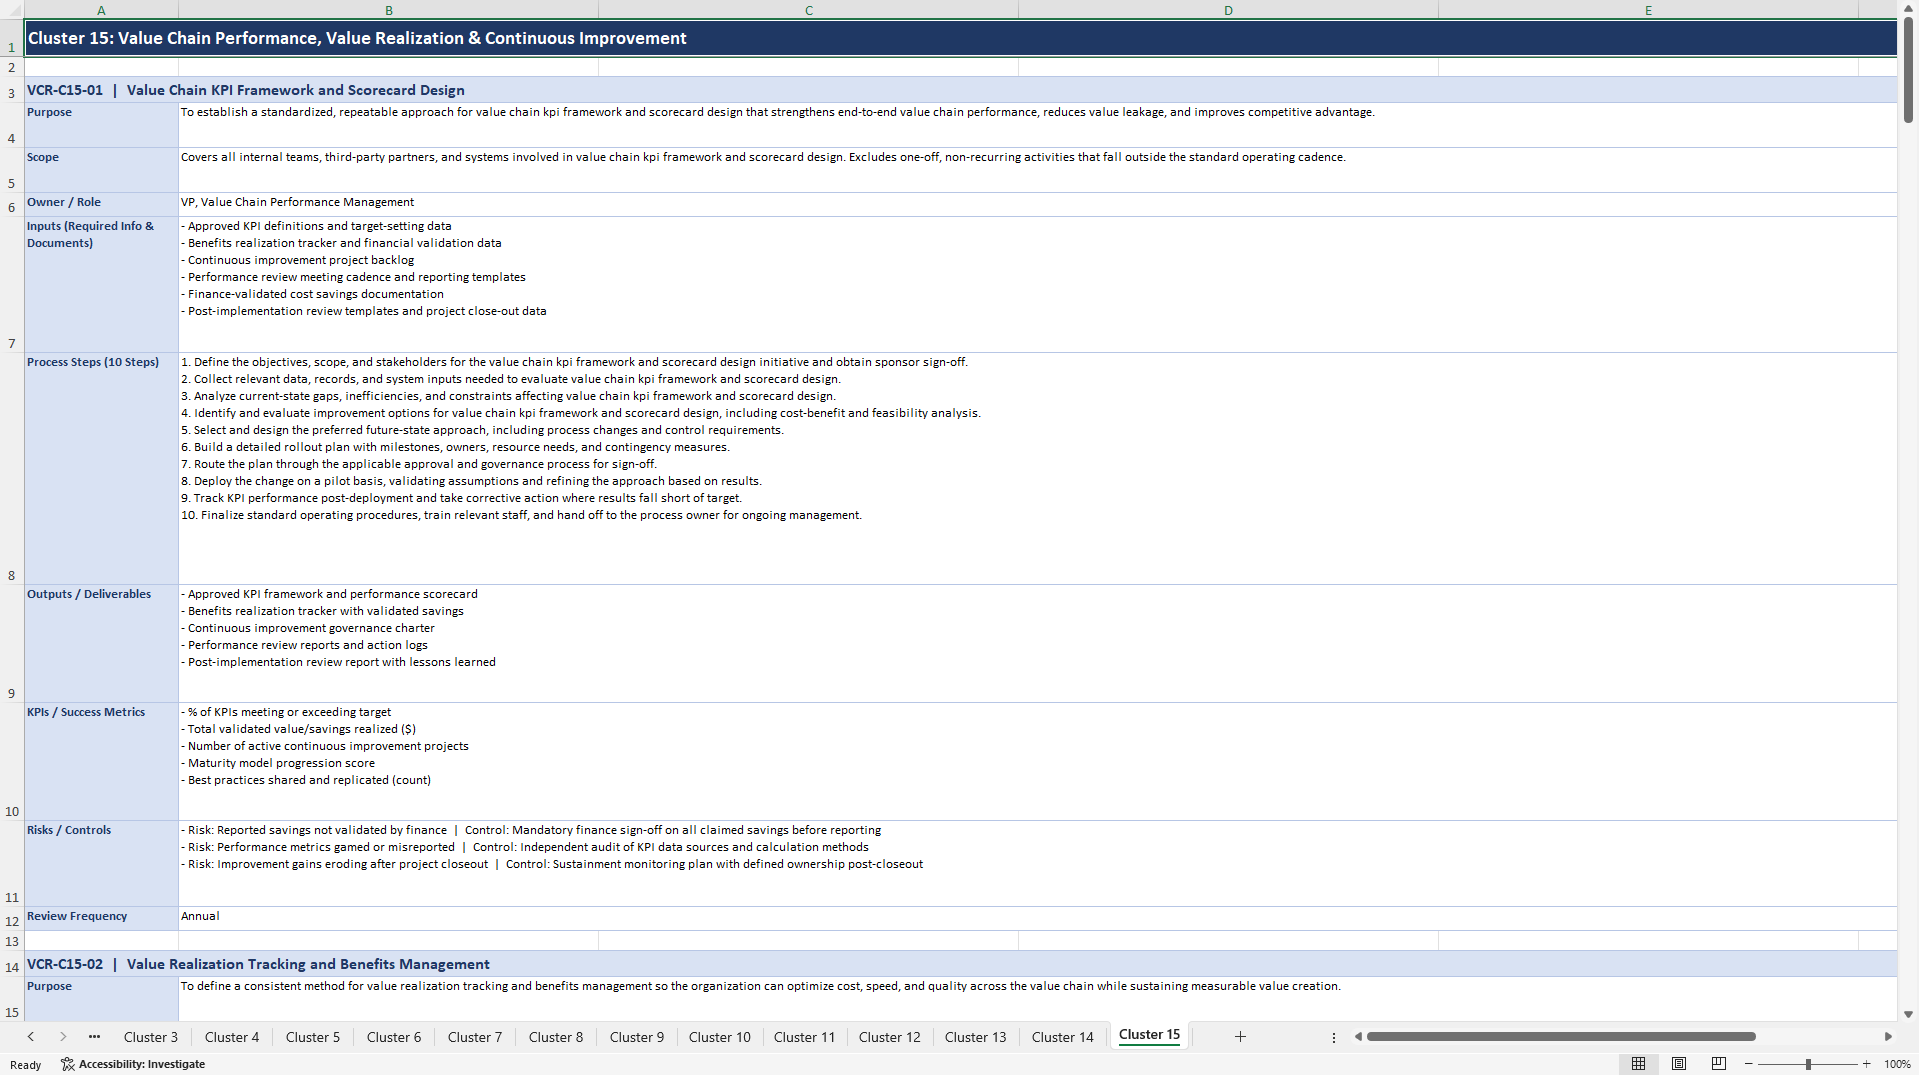The height and width of the screenshot is (1075, 1919).
Task: Go to next sheet tab arrow
Action: tap(63, 1037)
